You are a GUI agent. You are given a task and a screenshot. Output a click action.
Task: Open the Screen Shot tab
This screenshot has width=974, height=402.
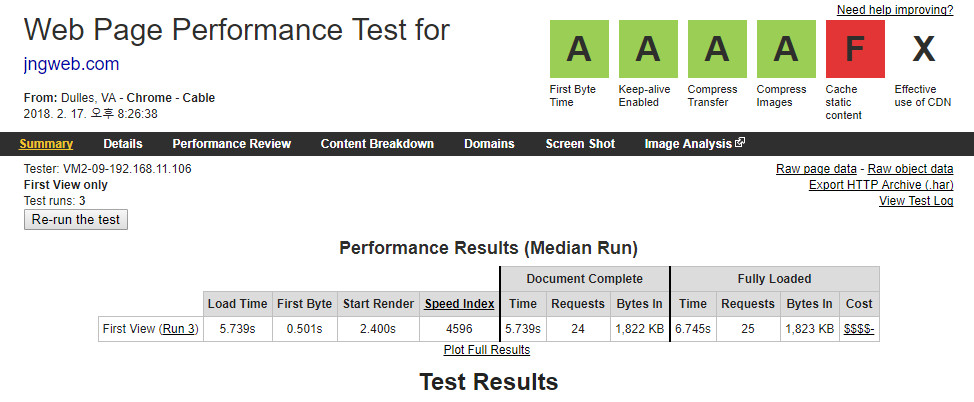(580, 144)
